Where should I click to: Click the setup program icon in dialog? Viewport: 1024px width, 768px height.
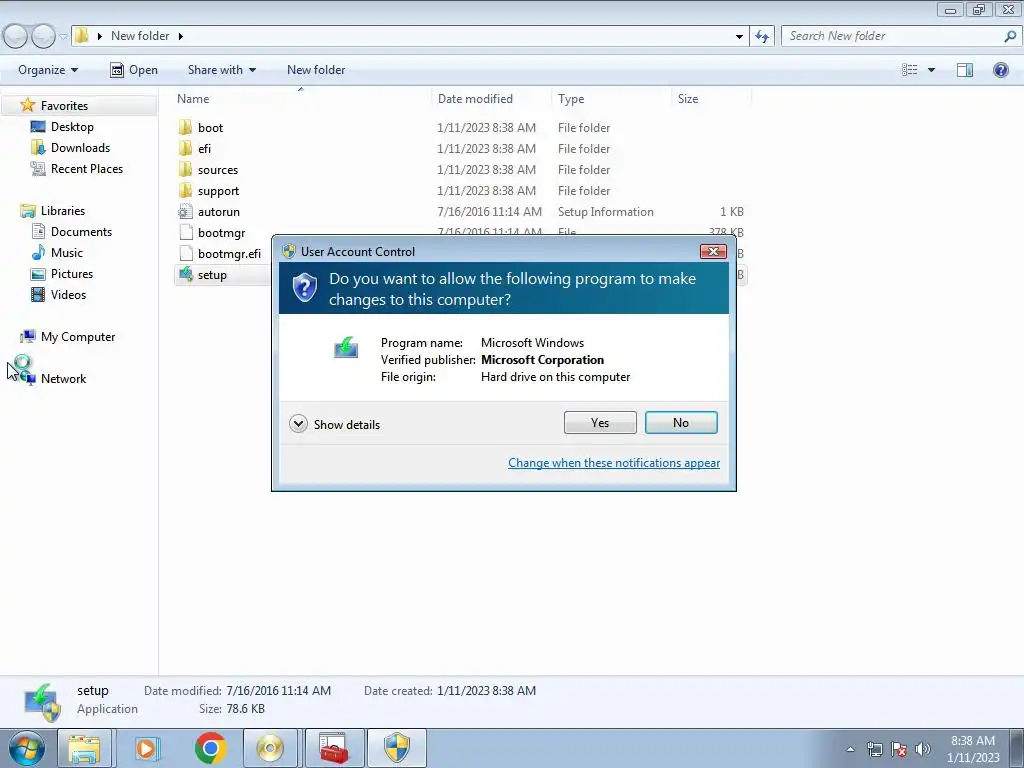point(346,347)
